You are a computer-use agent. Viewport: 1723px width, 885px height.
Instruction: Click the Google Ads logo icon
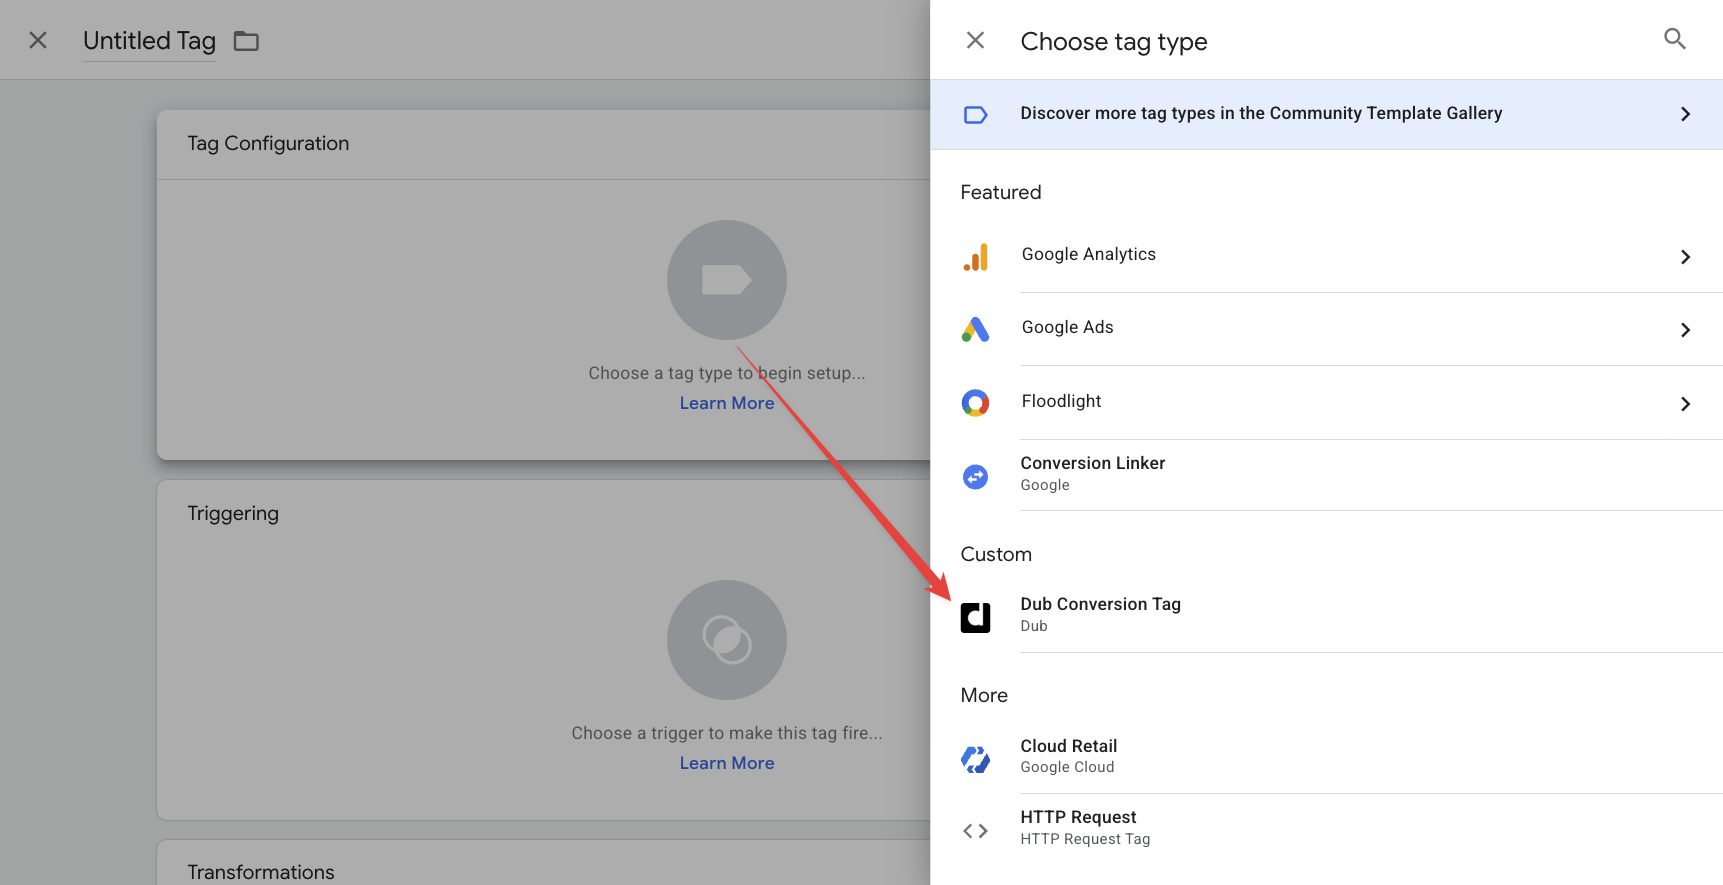click(x=975, y=330)
